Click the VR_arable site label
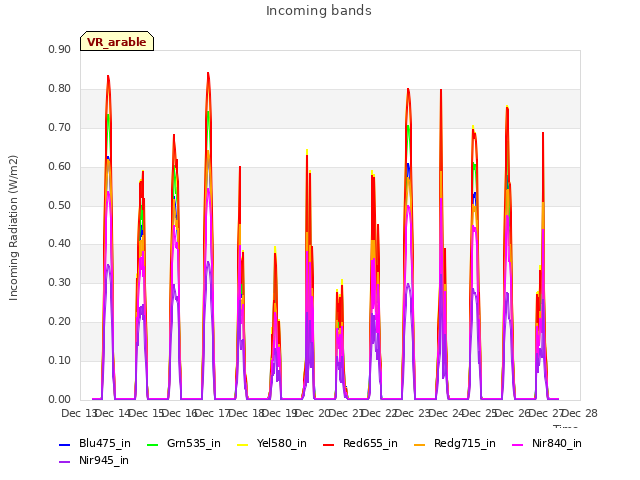The height and width of the screenshot is (480, 640). [x=117, y=42]
